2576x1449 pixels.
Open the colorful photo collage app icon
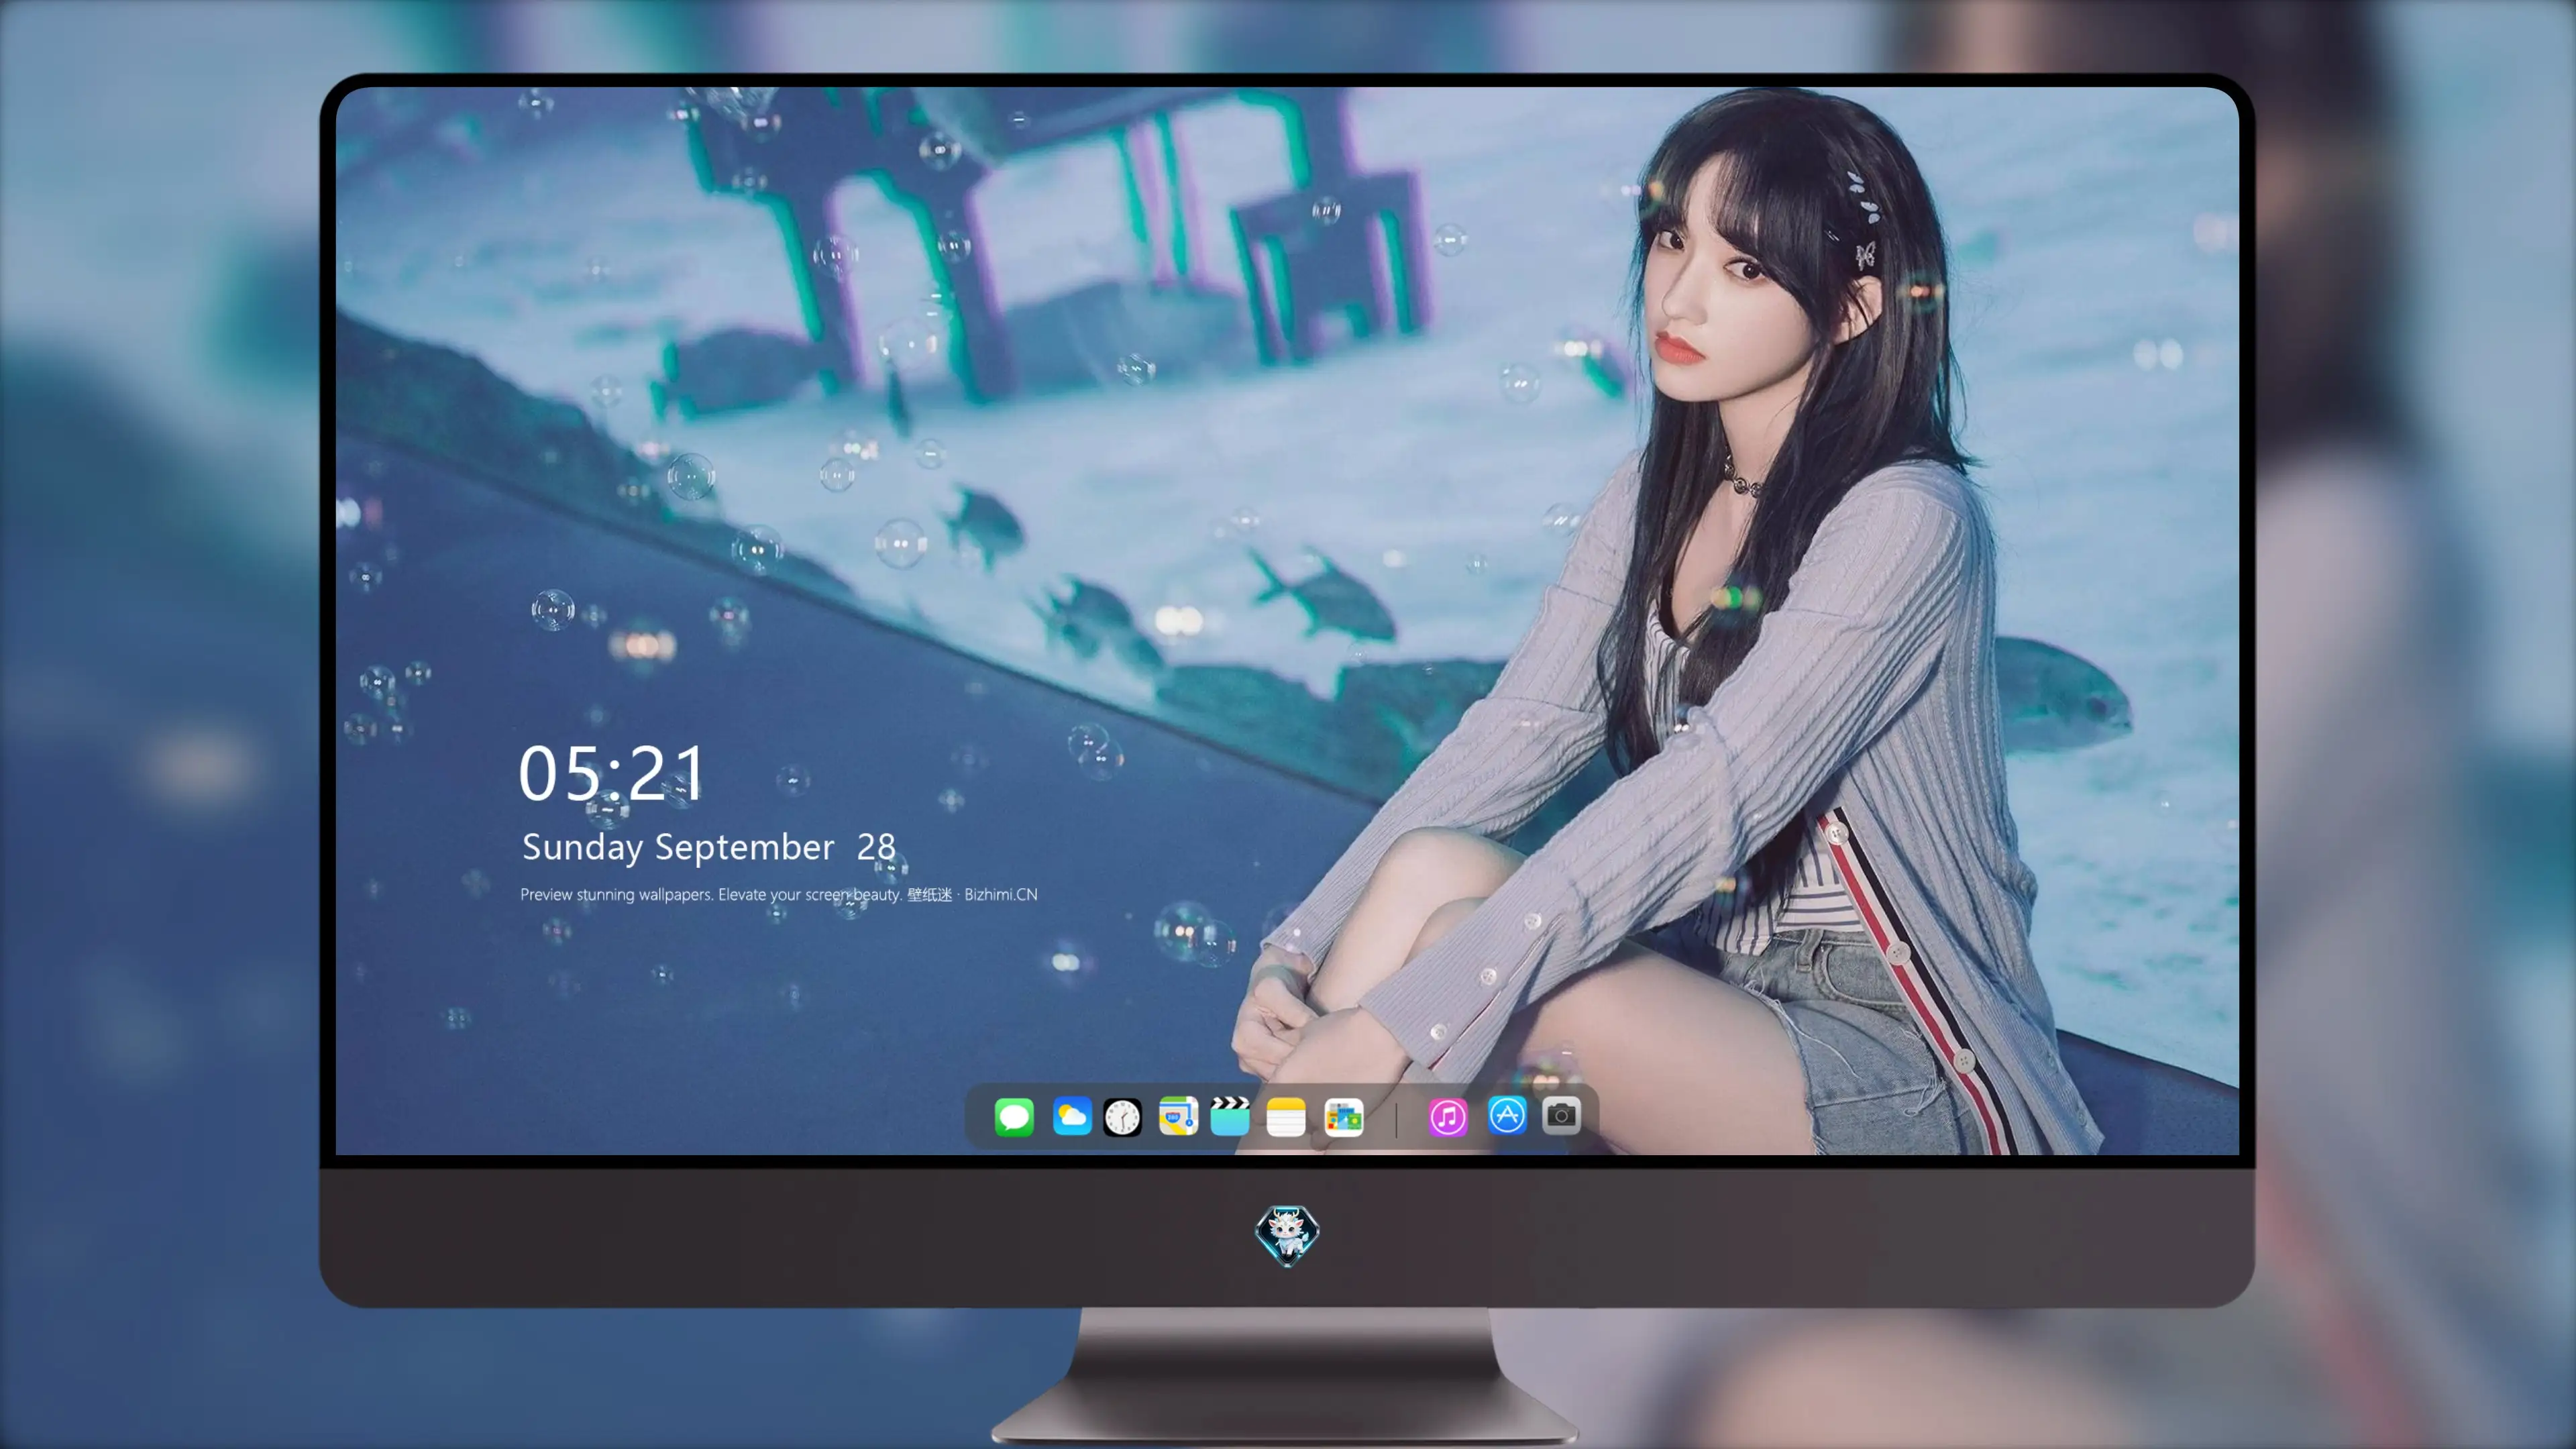click(x=1343, y=1116)
